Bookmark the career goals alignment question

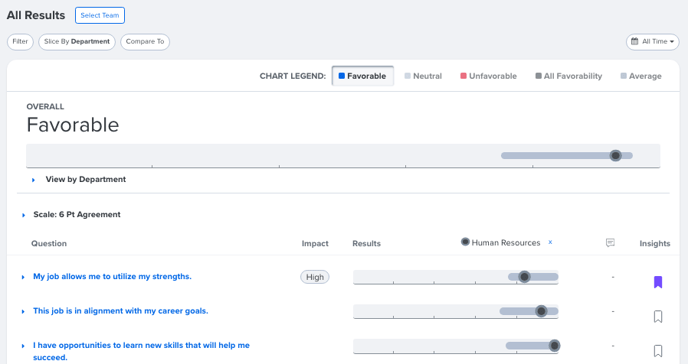[658, 316]
